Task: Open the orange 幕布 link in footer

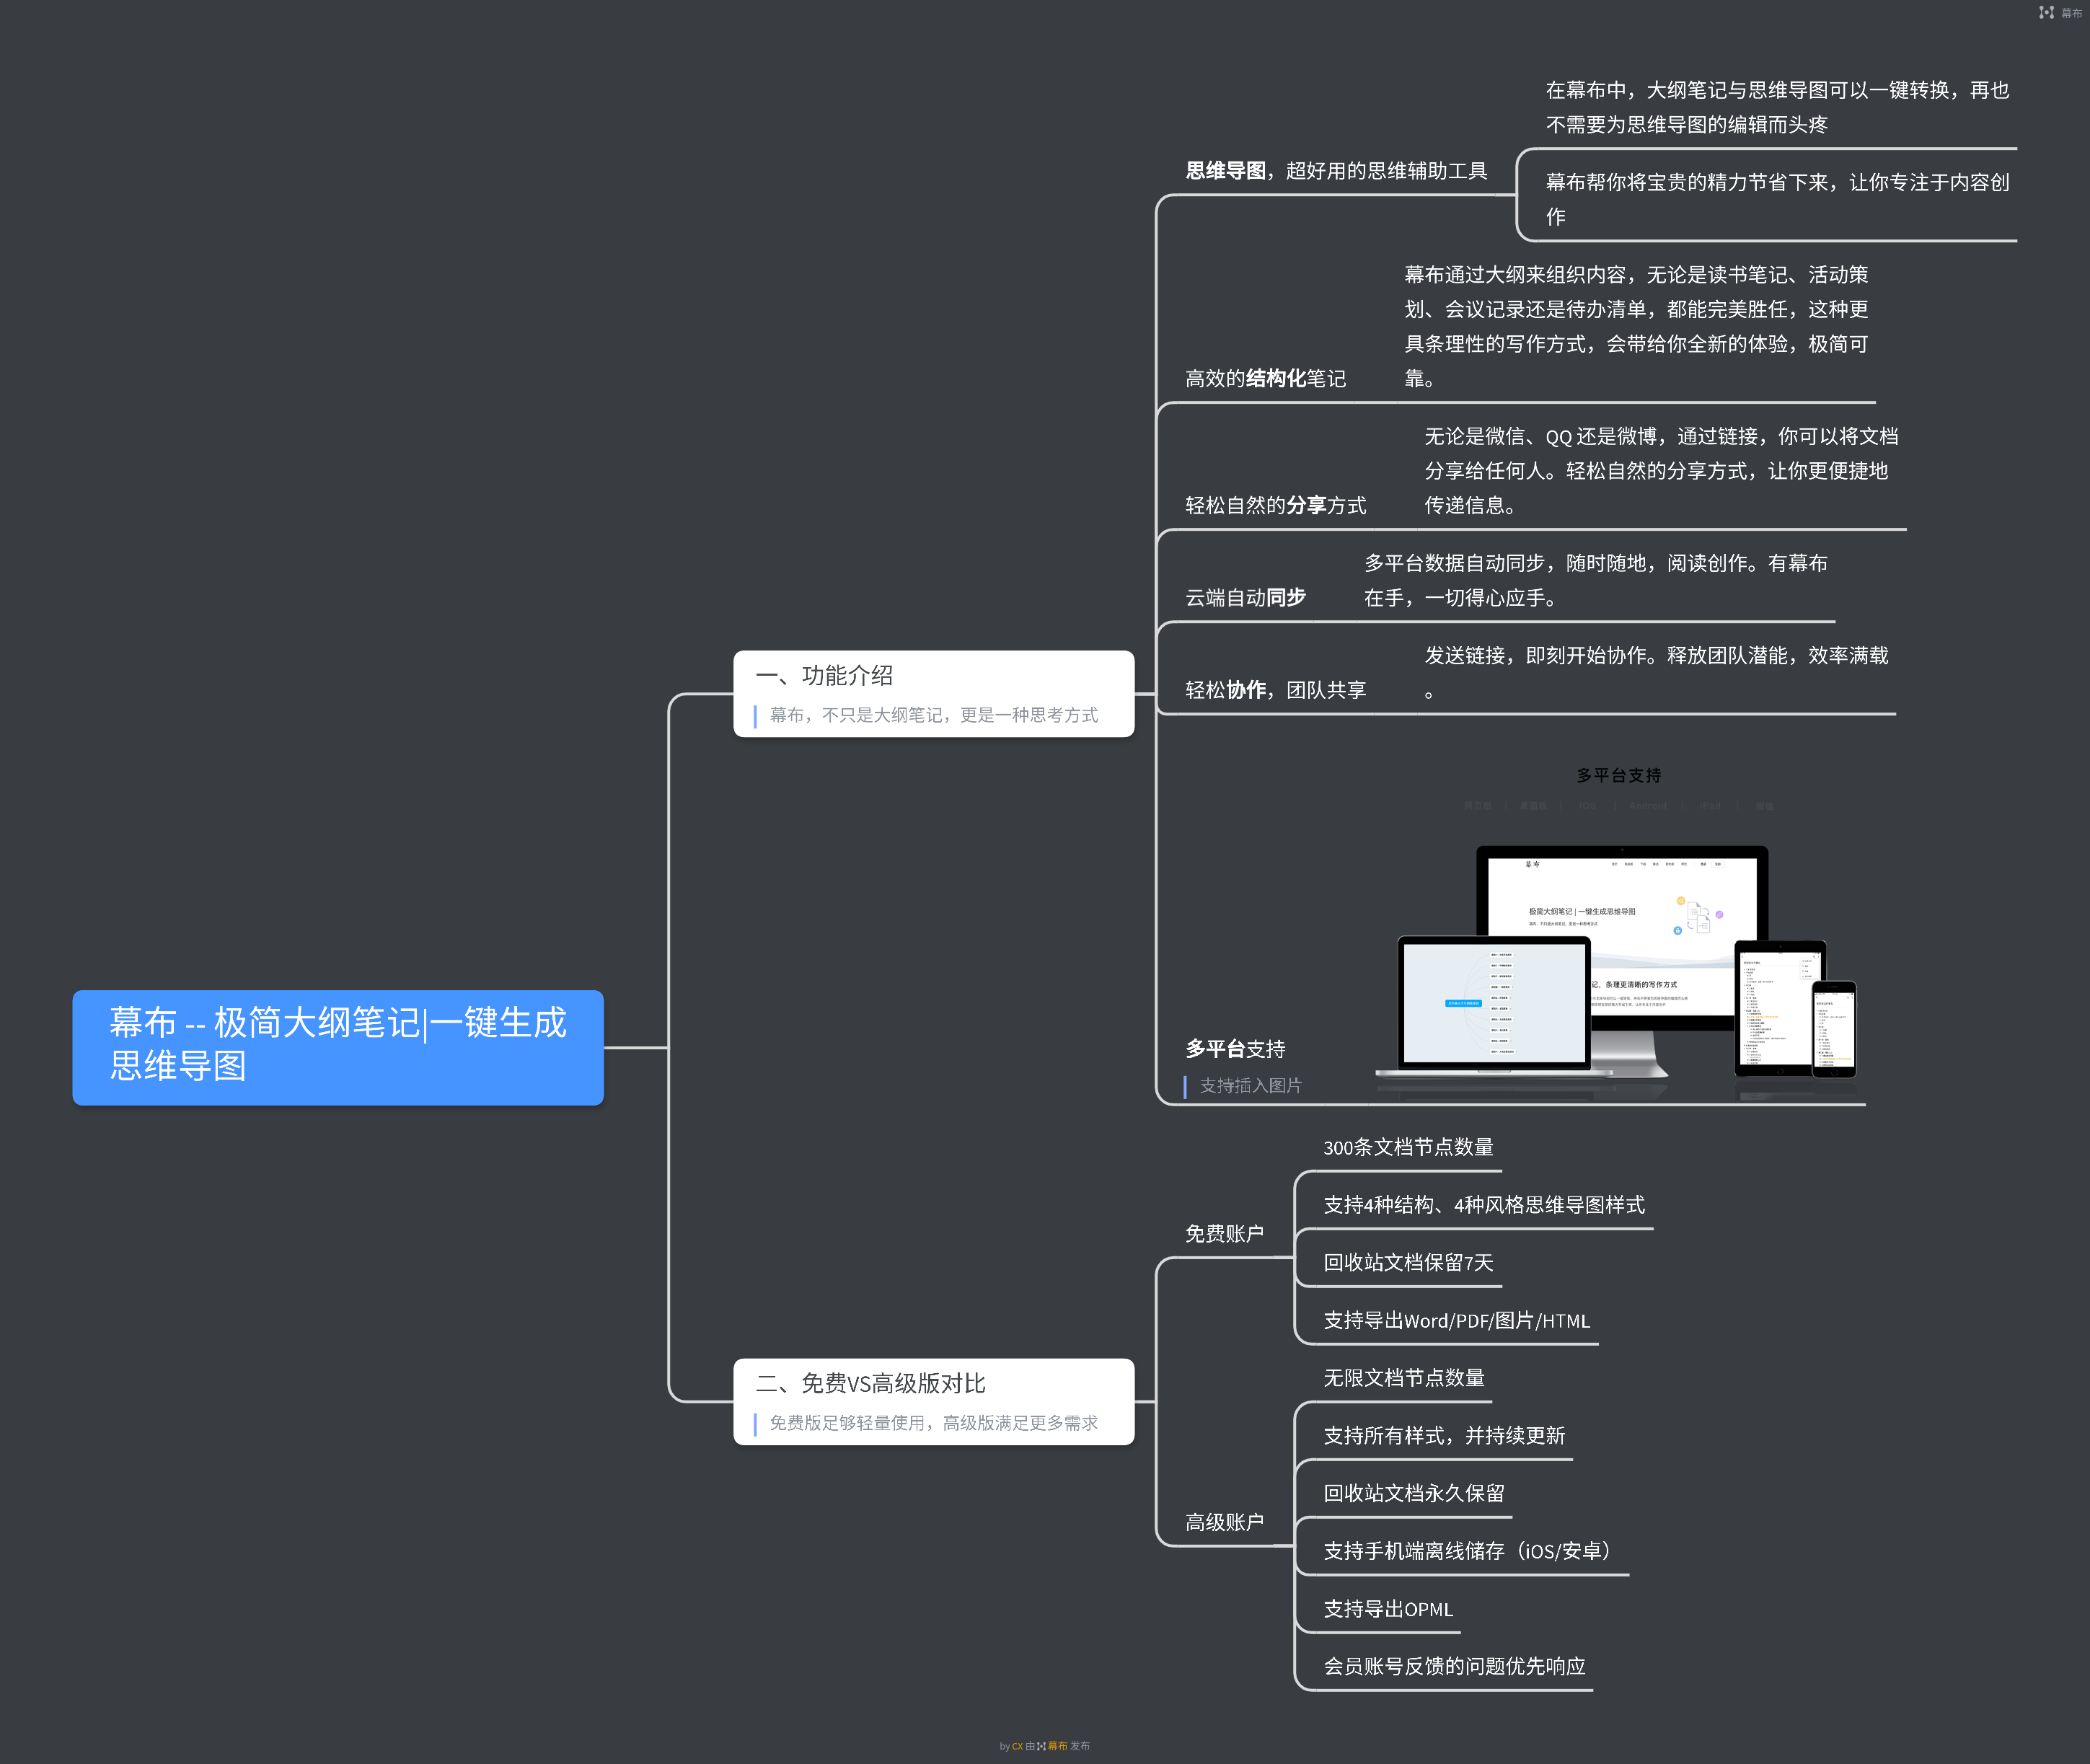Action: (x=1058, y=1746)
